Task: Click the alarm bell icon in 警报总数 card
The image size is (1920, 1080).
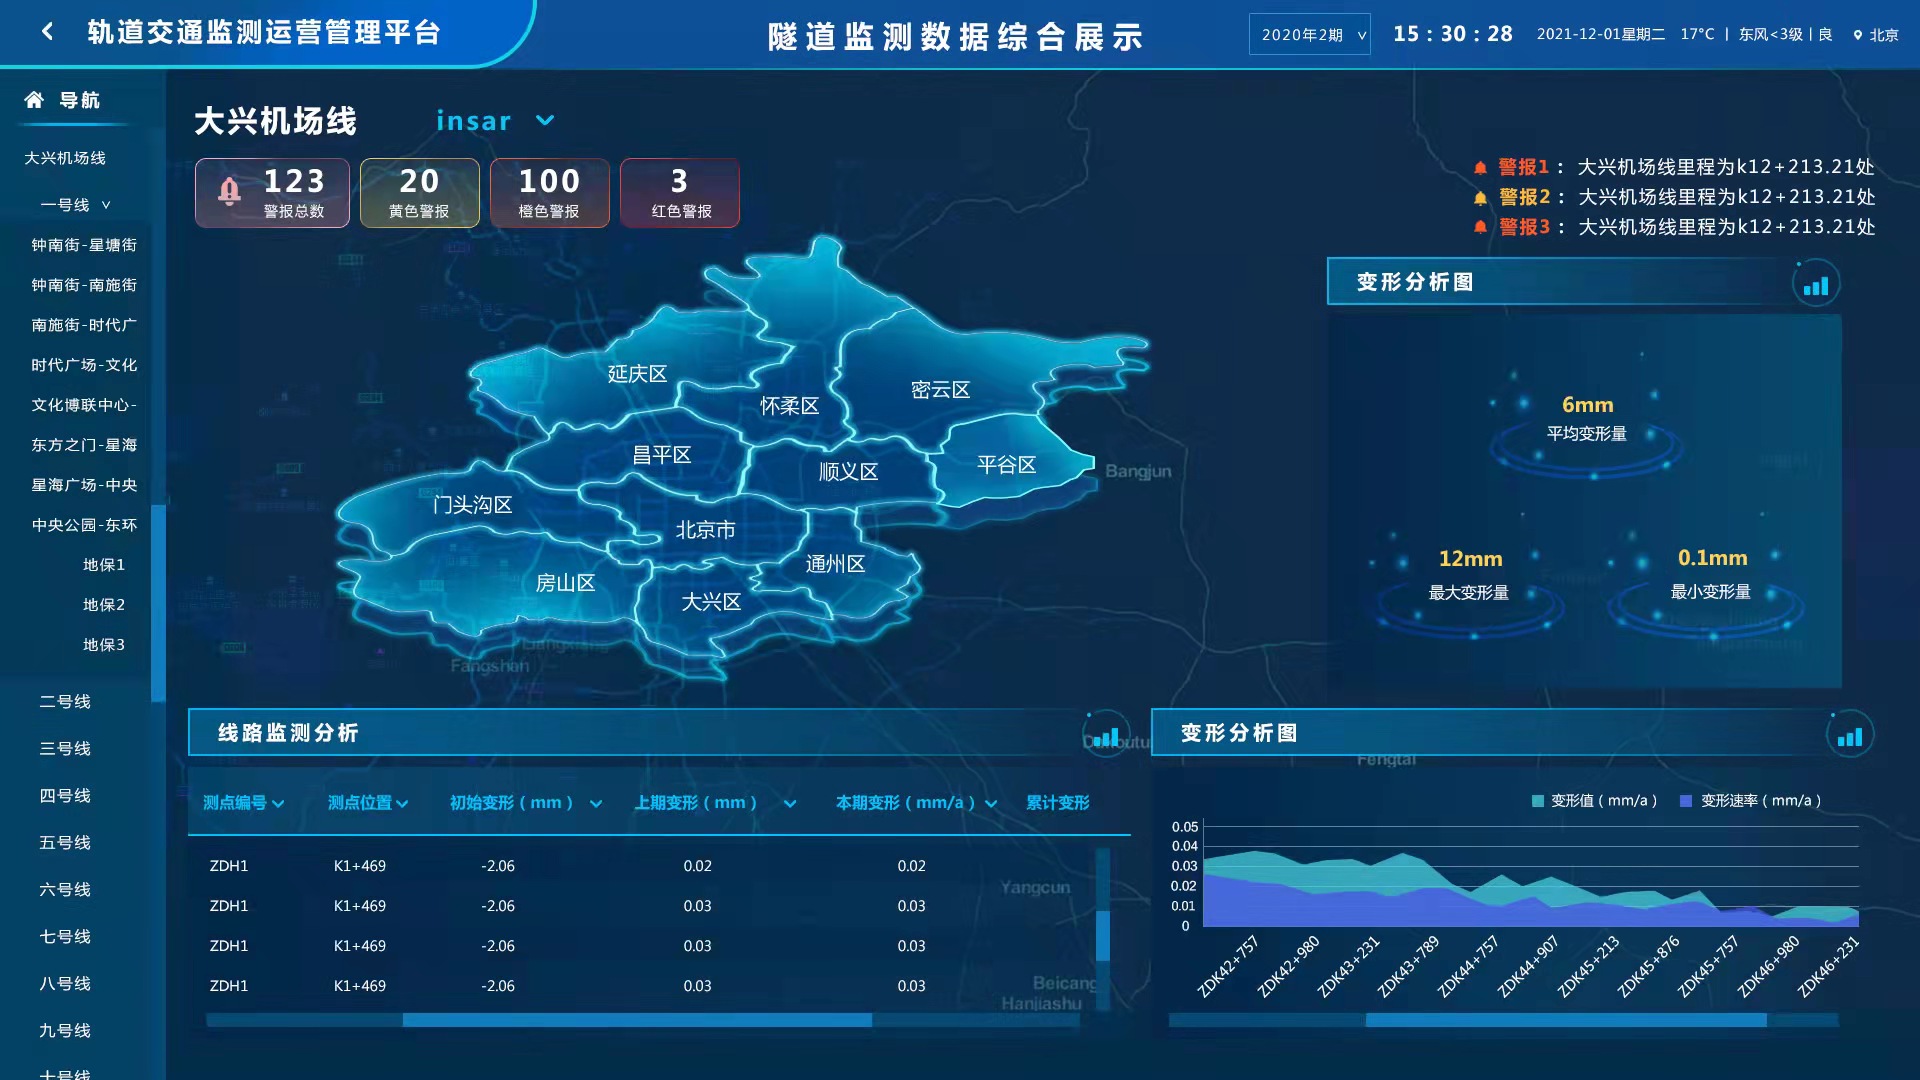Action: tap(229, 191)
